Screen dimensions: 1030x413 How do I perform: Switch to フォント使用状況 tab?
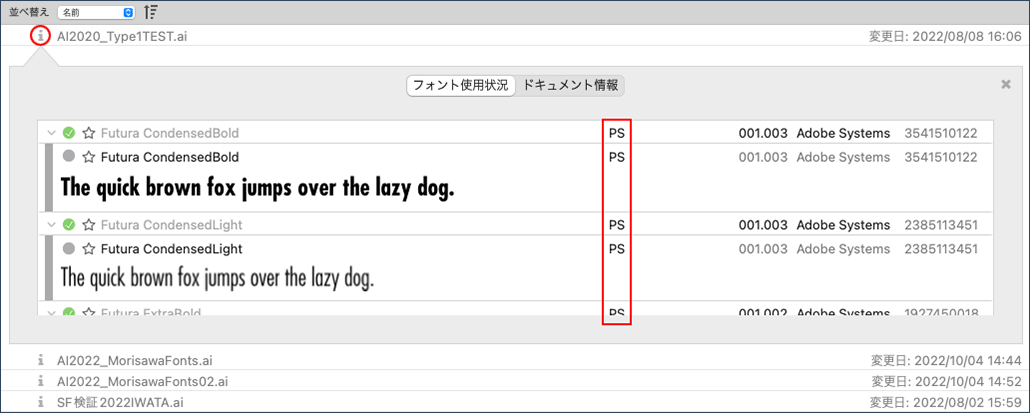coord(460,85)
